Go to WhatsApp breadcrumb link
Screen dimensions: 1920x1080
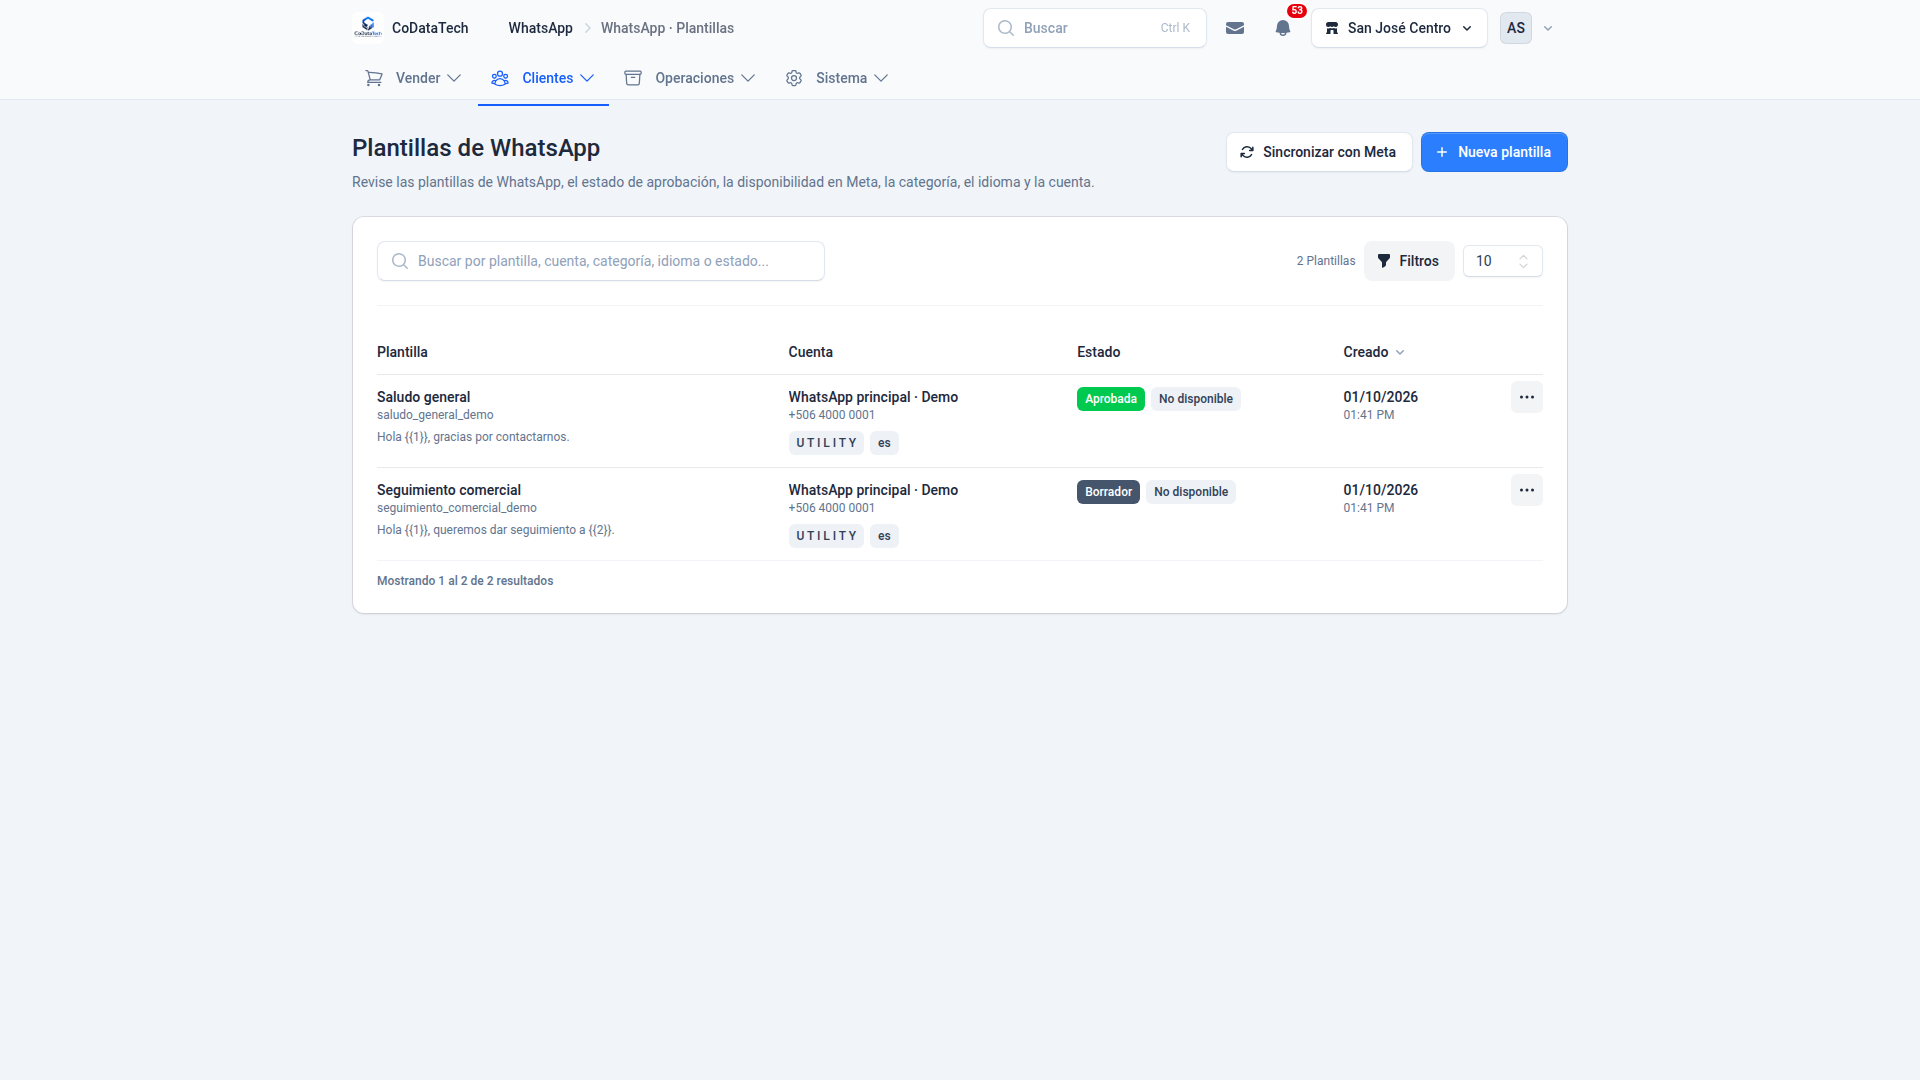(x=540, y=28)
